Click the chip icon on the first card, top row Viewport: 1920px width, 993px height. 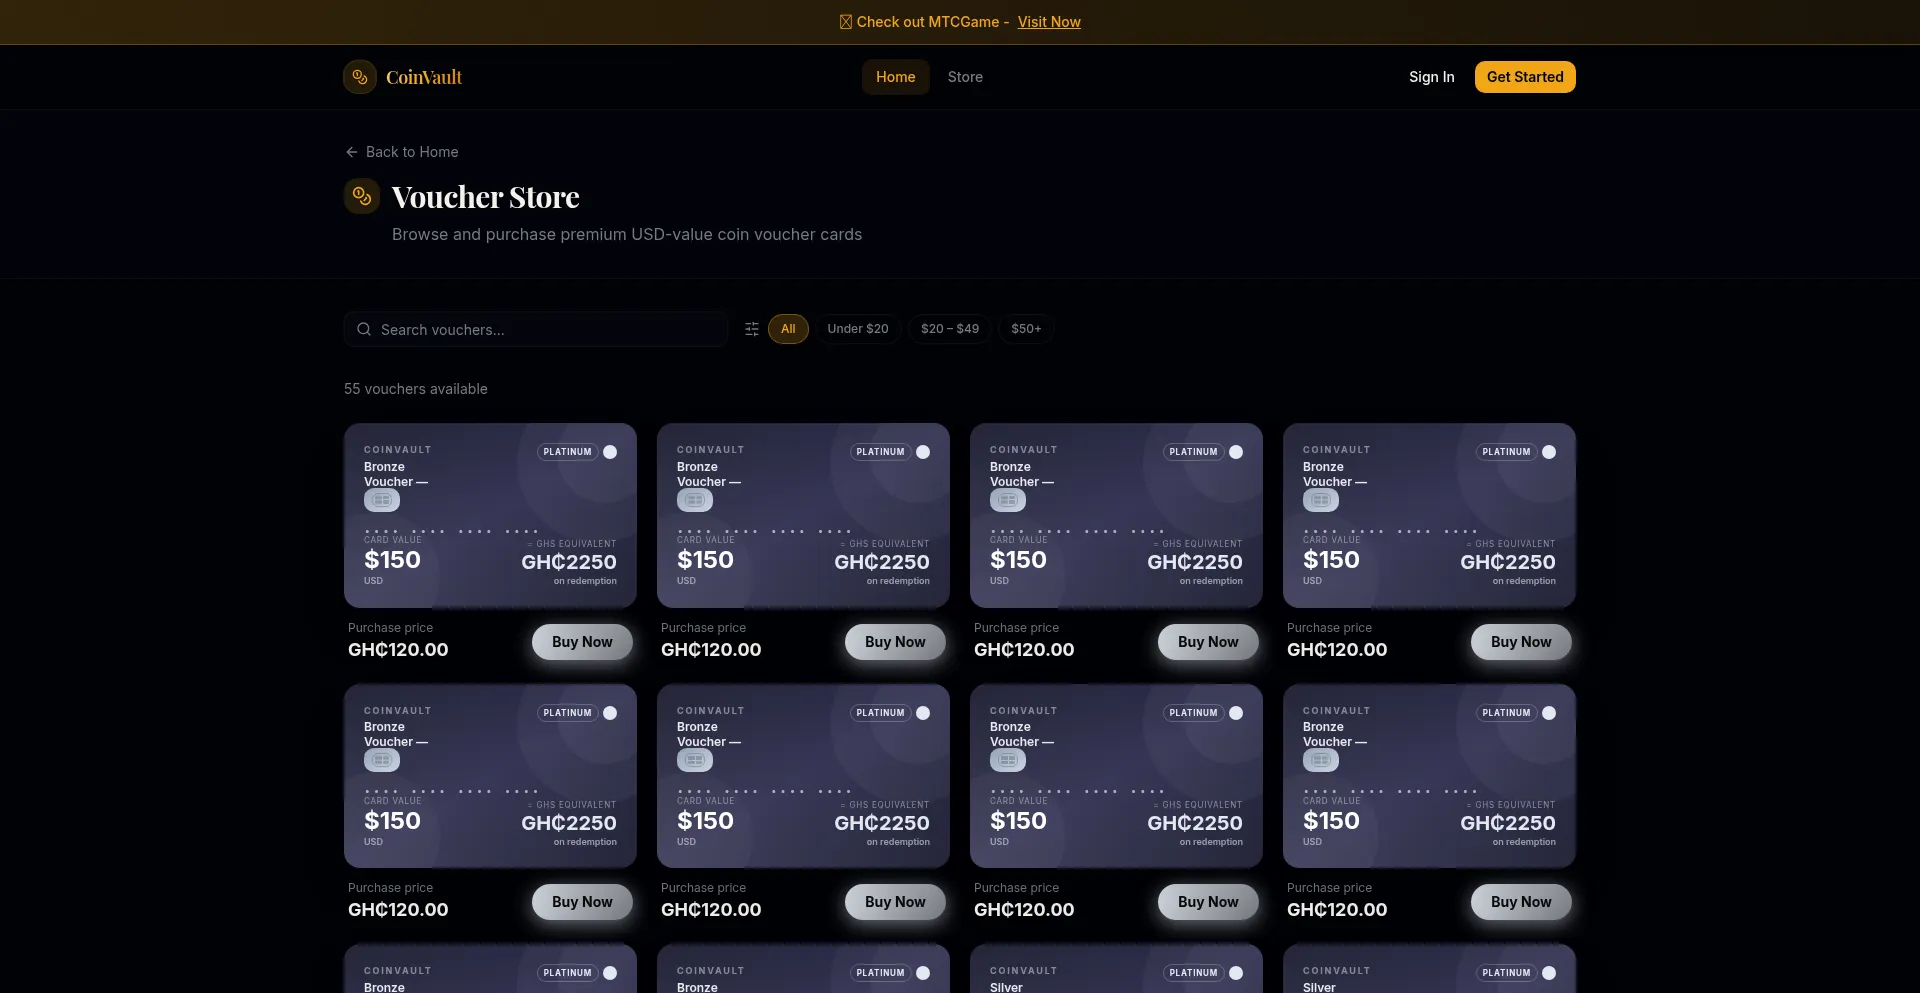coord(382,500)
